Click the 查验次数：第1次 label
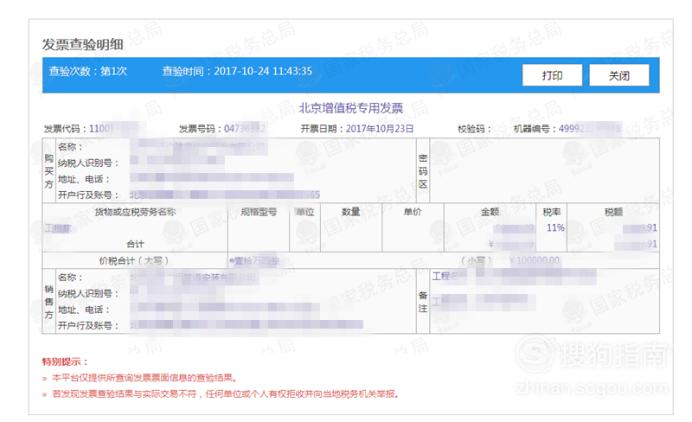 (x=88, y=71)
